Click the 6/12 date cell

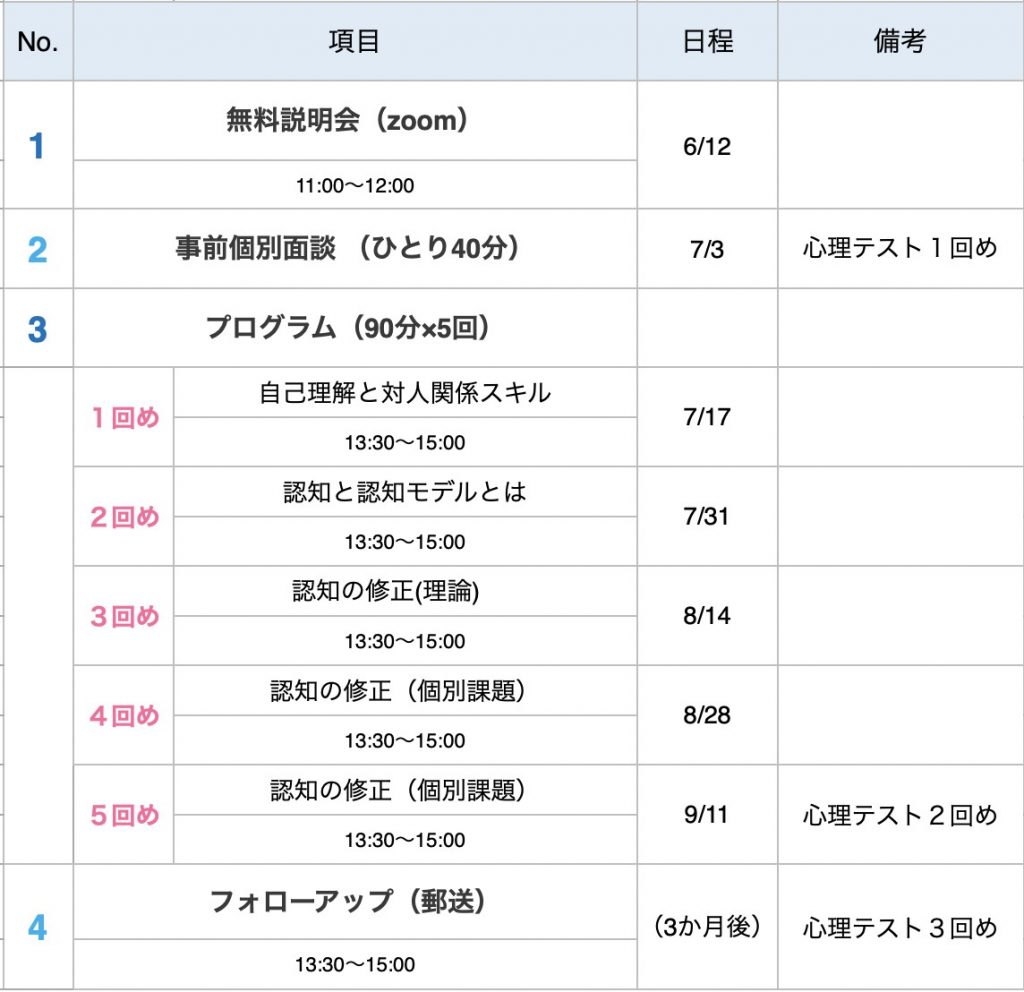707,146
